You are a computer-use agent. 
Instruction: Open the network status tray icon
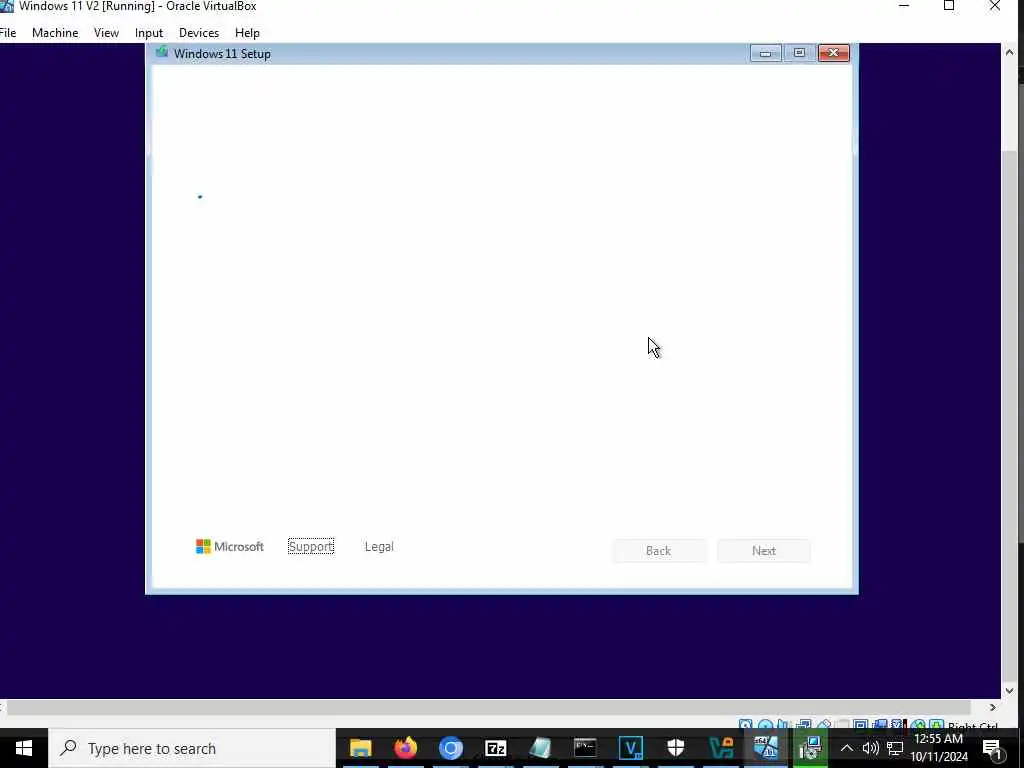895,748
